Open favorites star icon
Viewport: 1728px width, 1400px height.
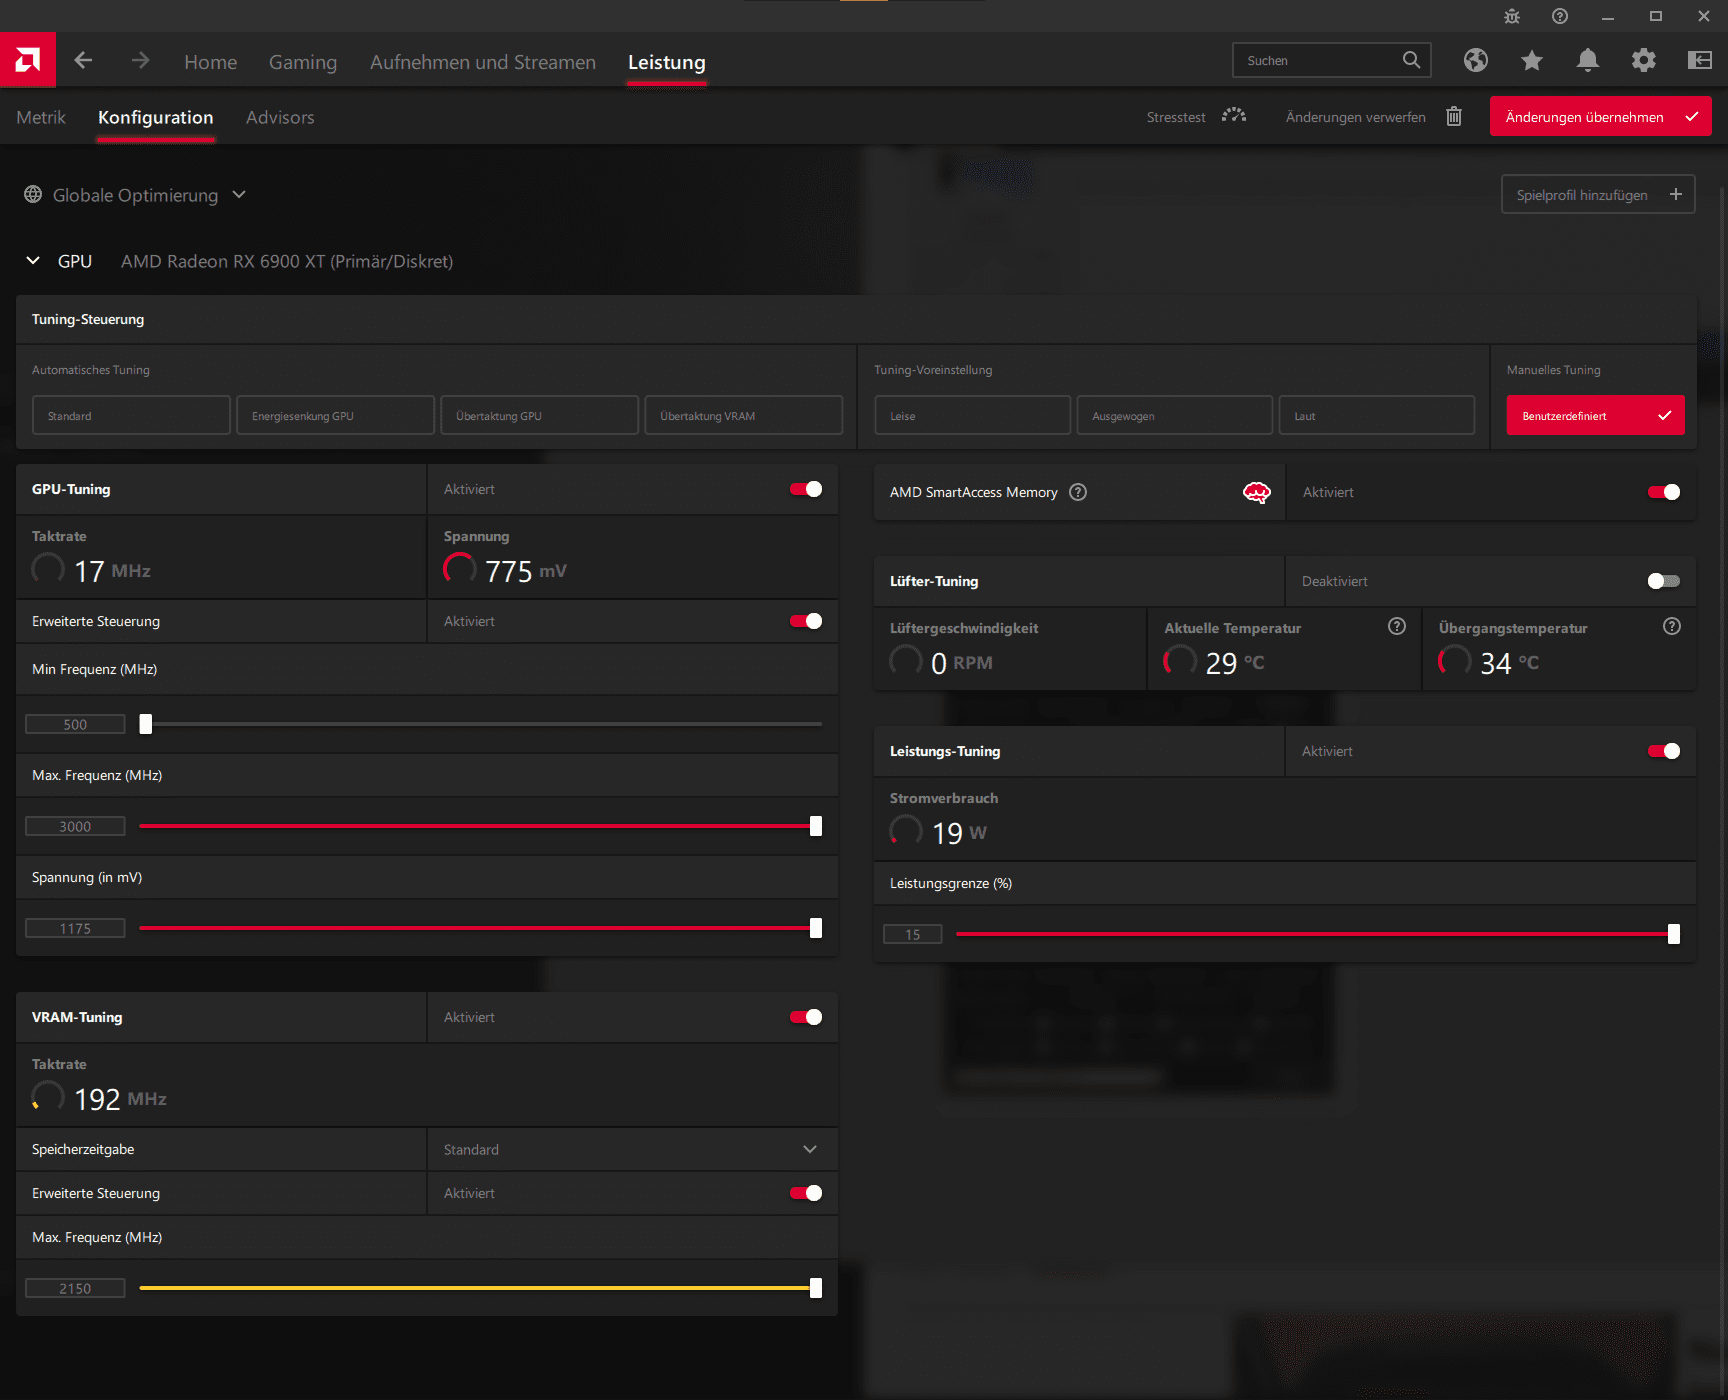1531,60
